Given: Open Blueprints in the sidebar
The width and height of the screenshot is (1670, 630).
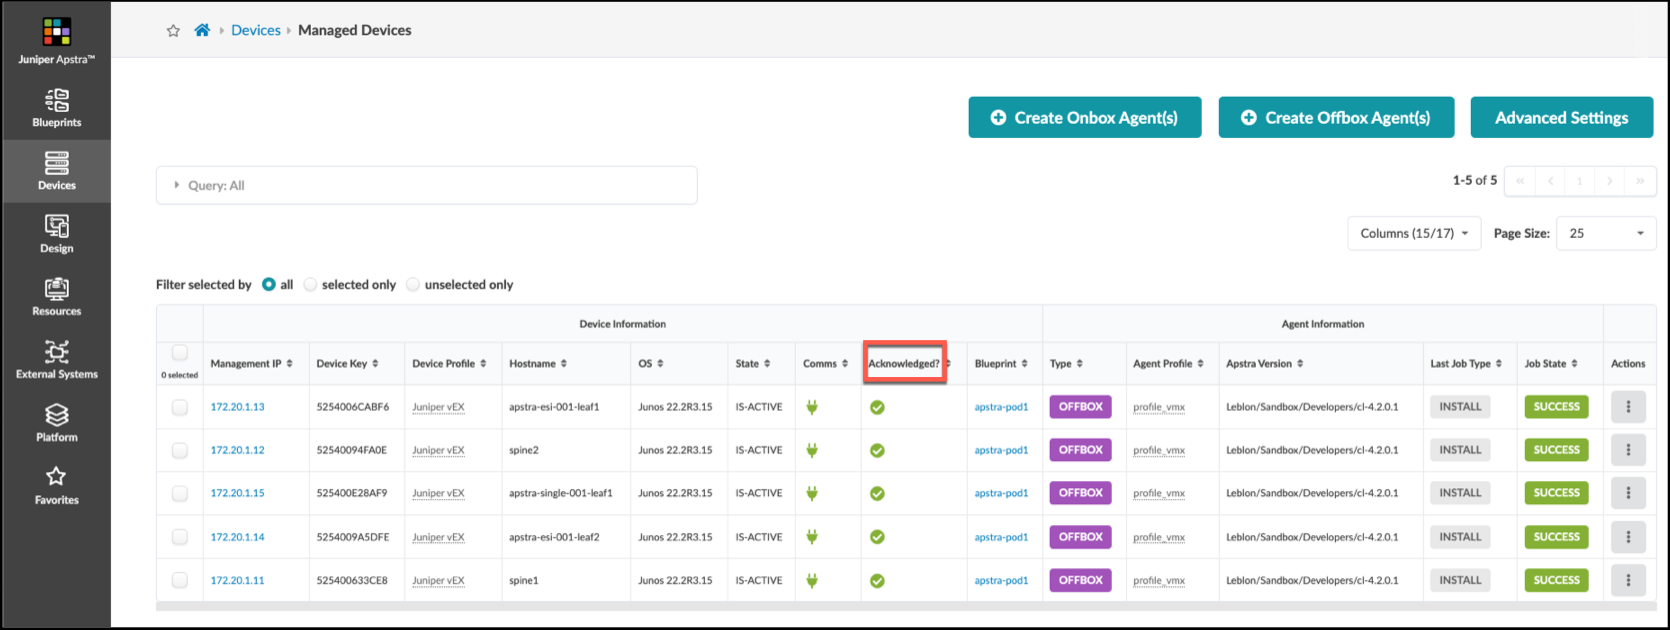Looking at the screenshot, I should click(56, 108).
